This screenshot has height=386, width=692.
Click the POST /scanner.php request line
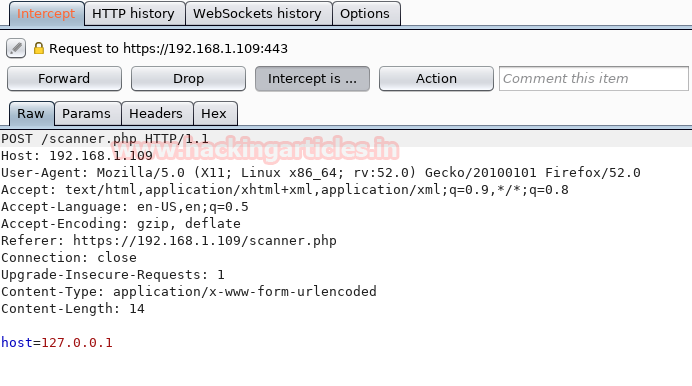pos(105,139)
